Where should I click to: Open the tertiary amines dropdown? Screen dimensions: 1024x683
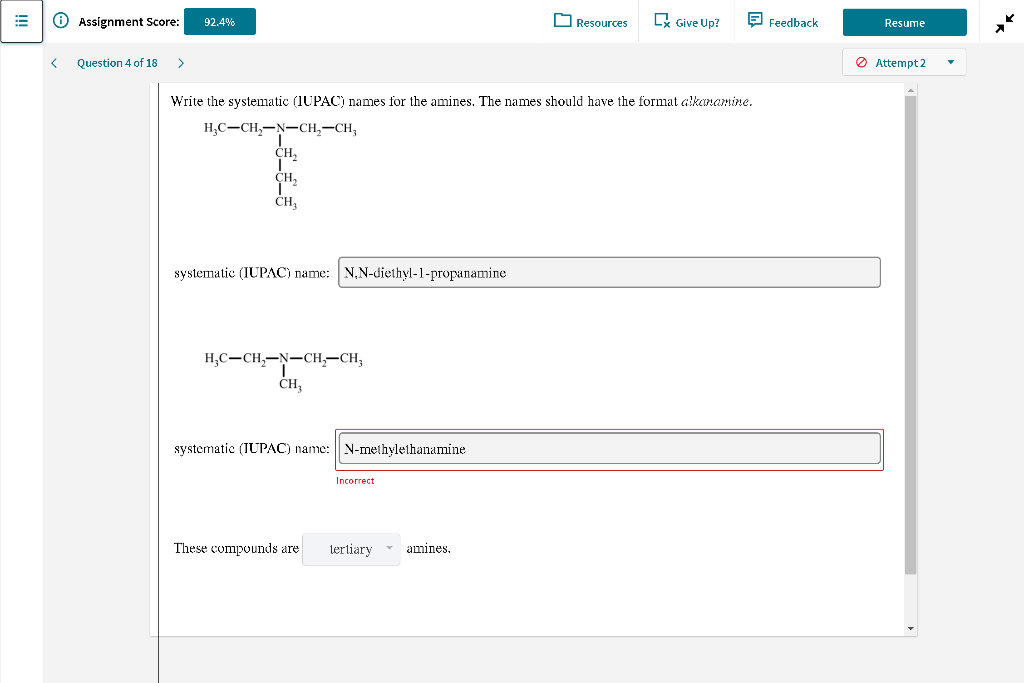pyautogui.click(x=351, y=549)
